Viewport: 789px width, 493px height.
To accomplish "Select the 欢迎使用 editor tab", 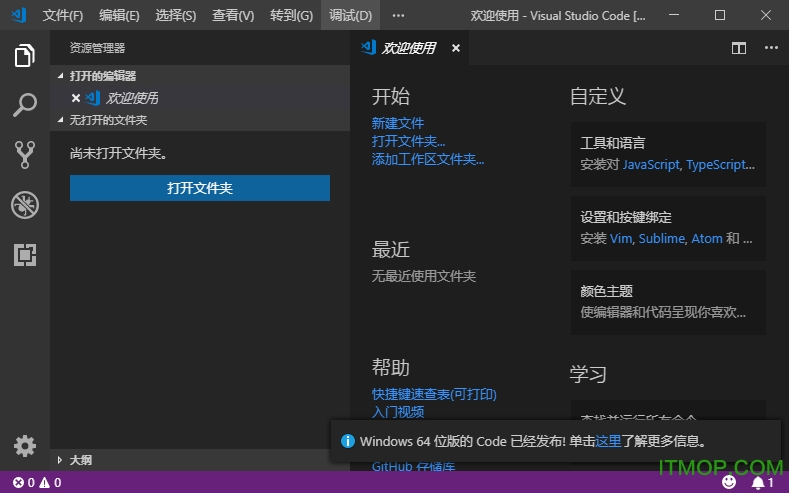I will [408, 48].
